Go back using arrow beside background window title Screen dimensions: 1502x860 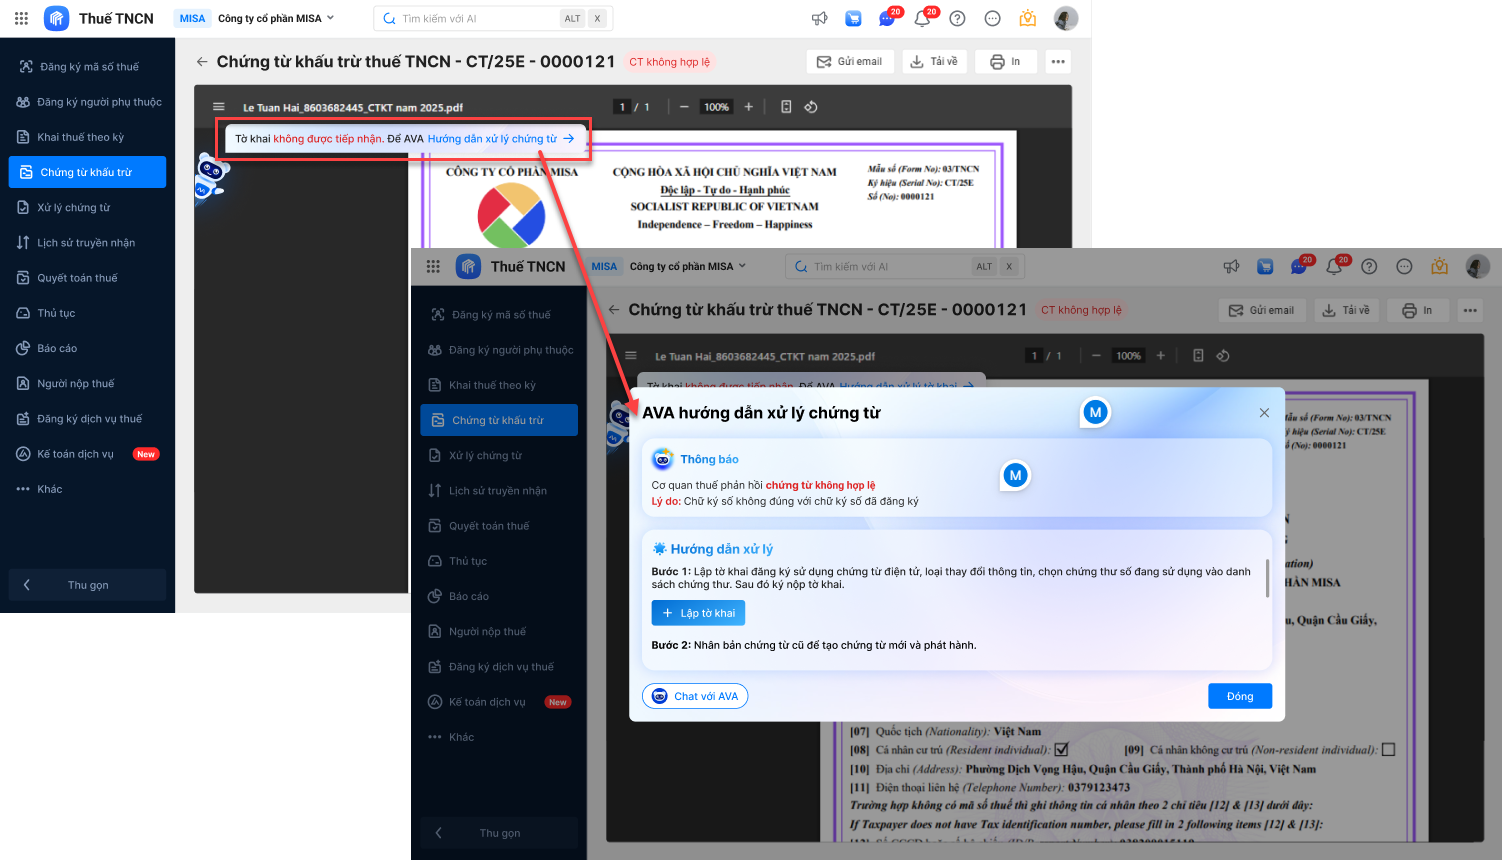[202, 62]
